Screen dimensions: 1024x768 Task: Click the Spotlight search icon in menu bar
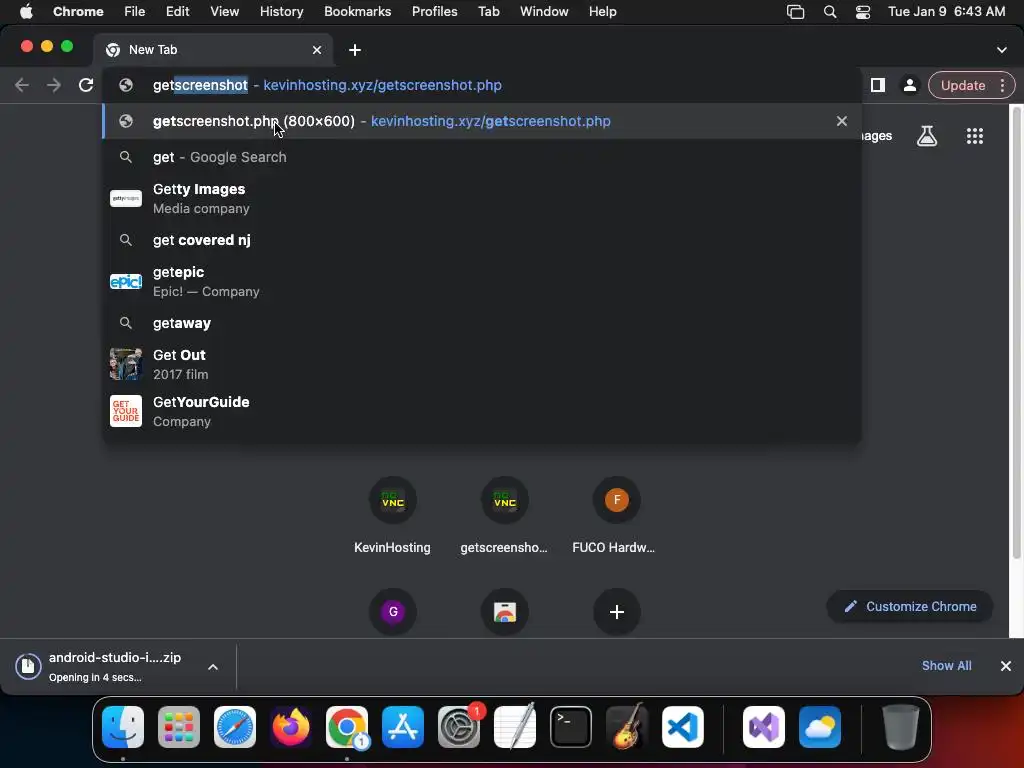pos(829,11)
